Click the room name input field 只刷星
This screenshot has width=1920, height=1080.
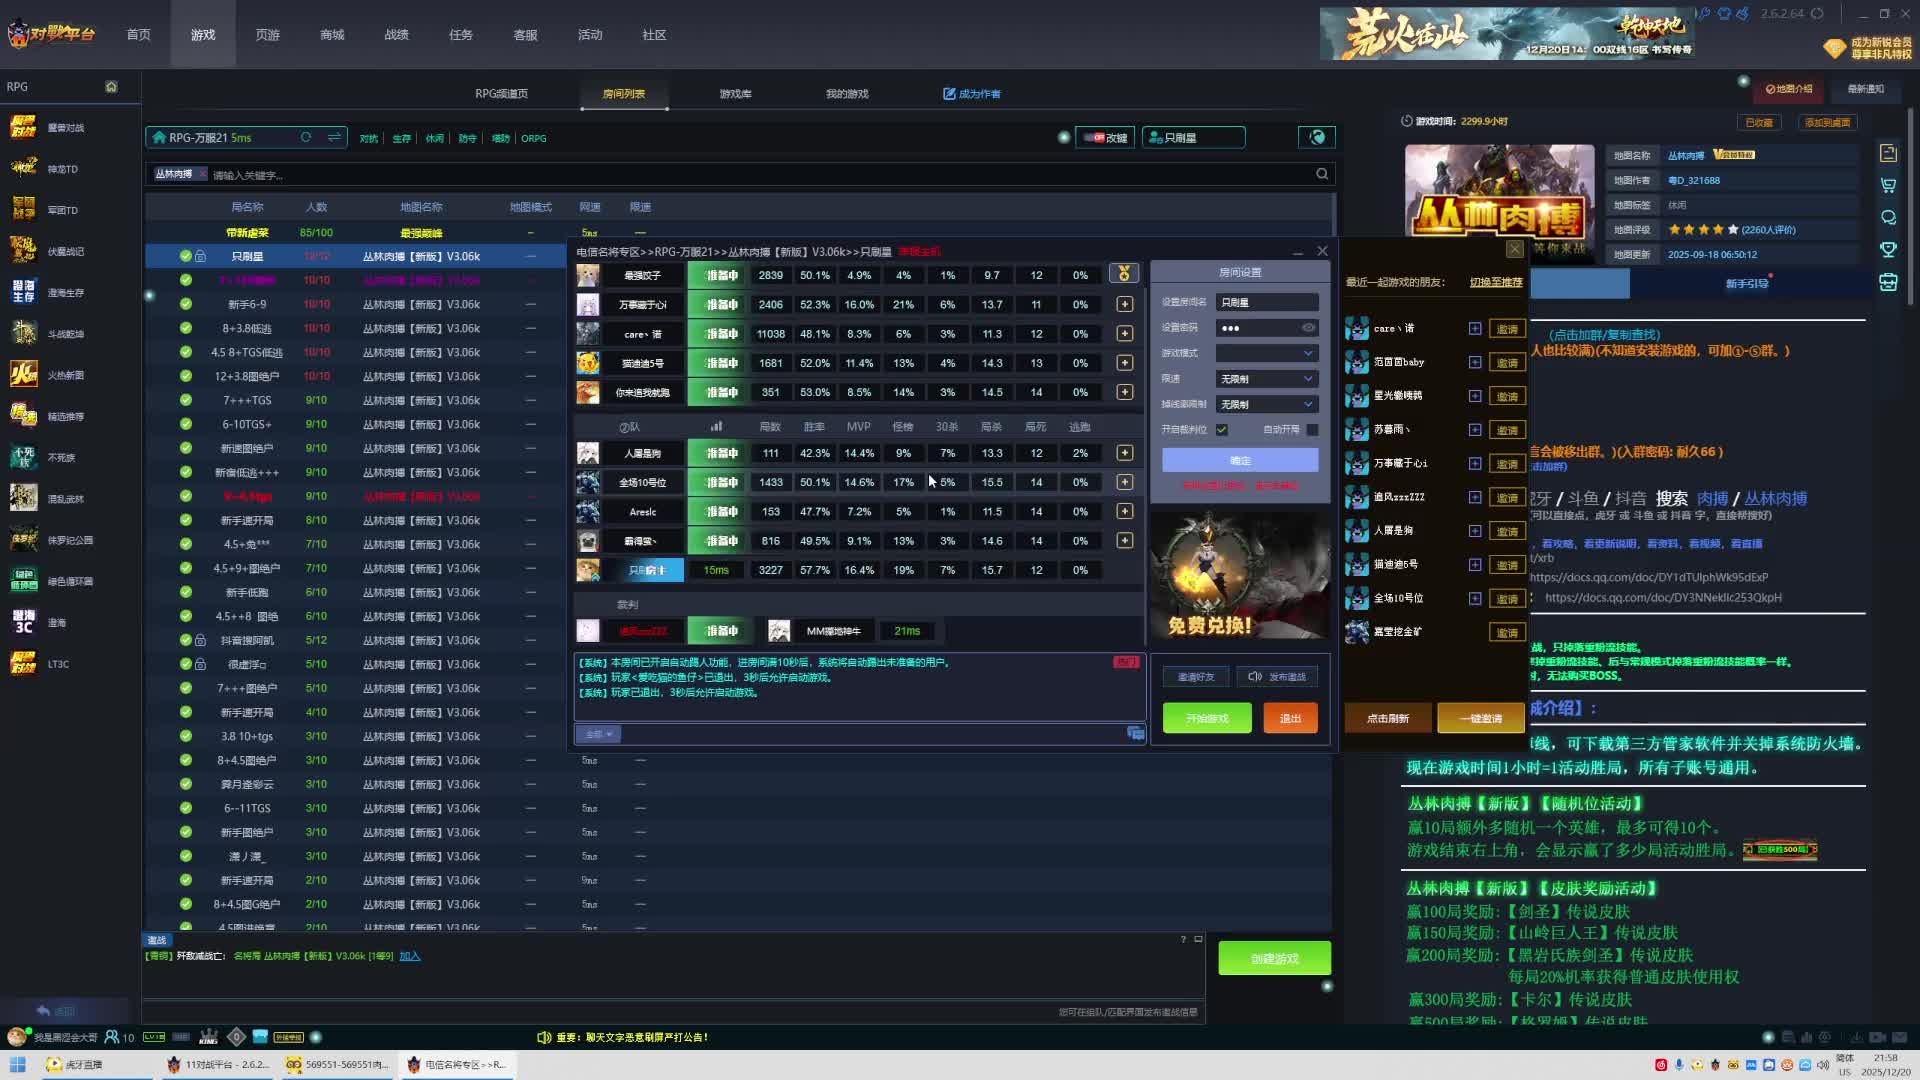tap(1266, 302)
